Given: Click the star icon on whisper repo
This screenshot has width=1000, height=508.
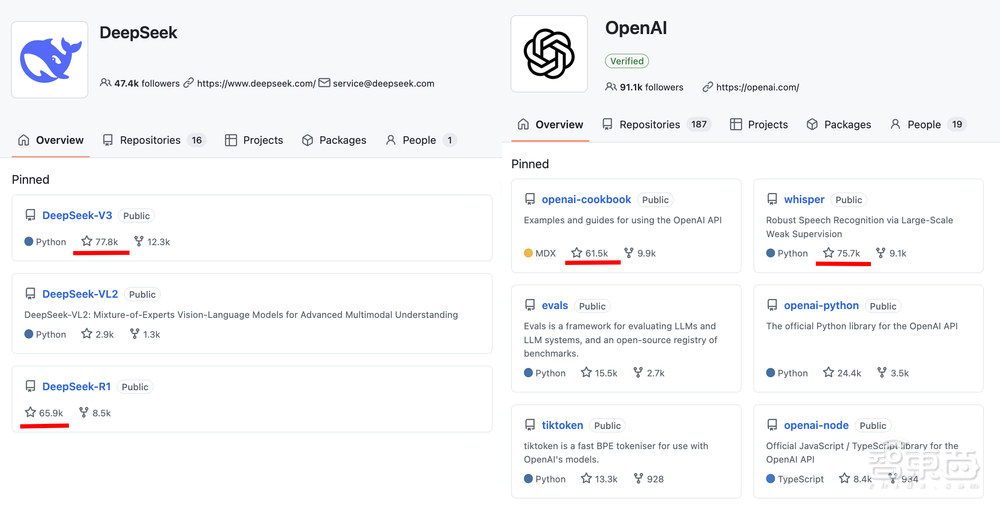Looking at the screenshot, I should (828, 253).
